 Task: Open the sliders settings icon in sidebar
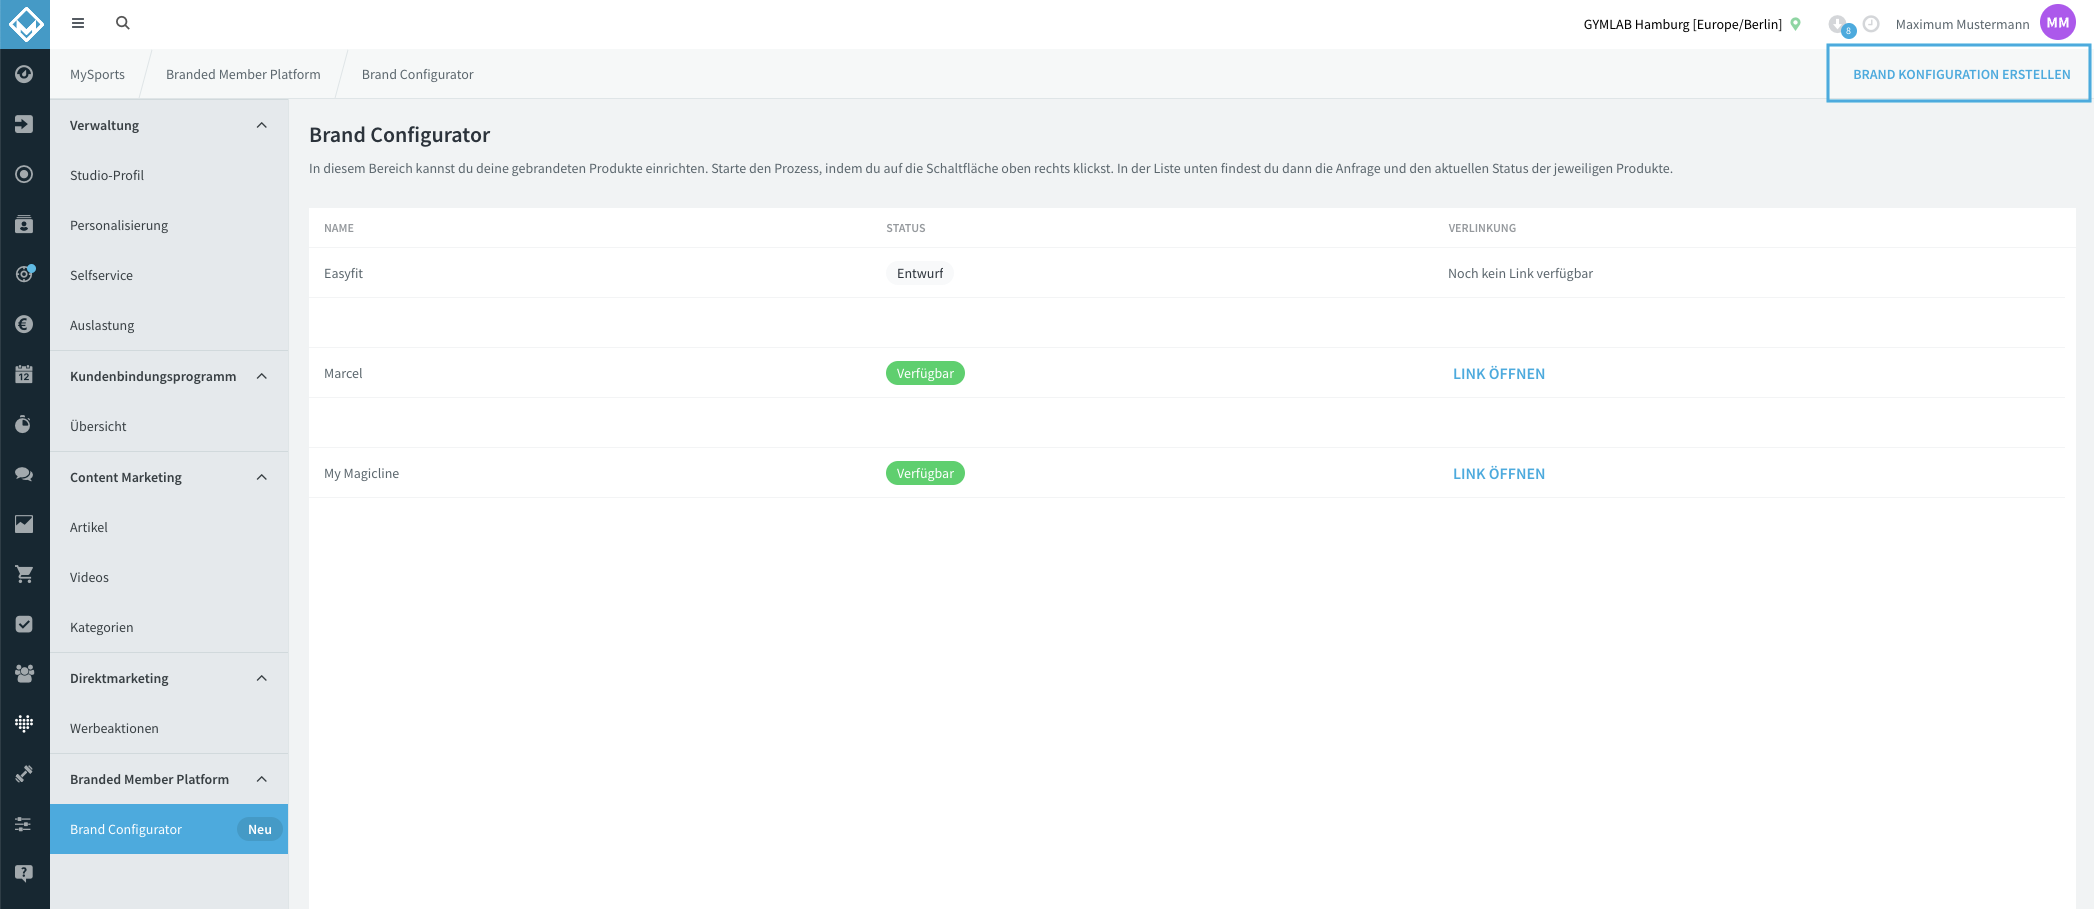coord(24,824)
